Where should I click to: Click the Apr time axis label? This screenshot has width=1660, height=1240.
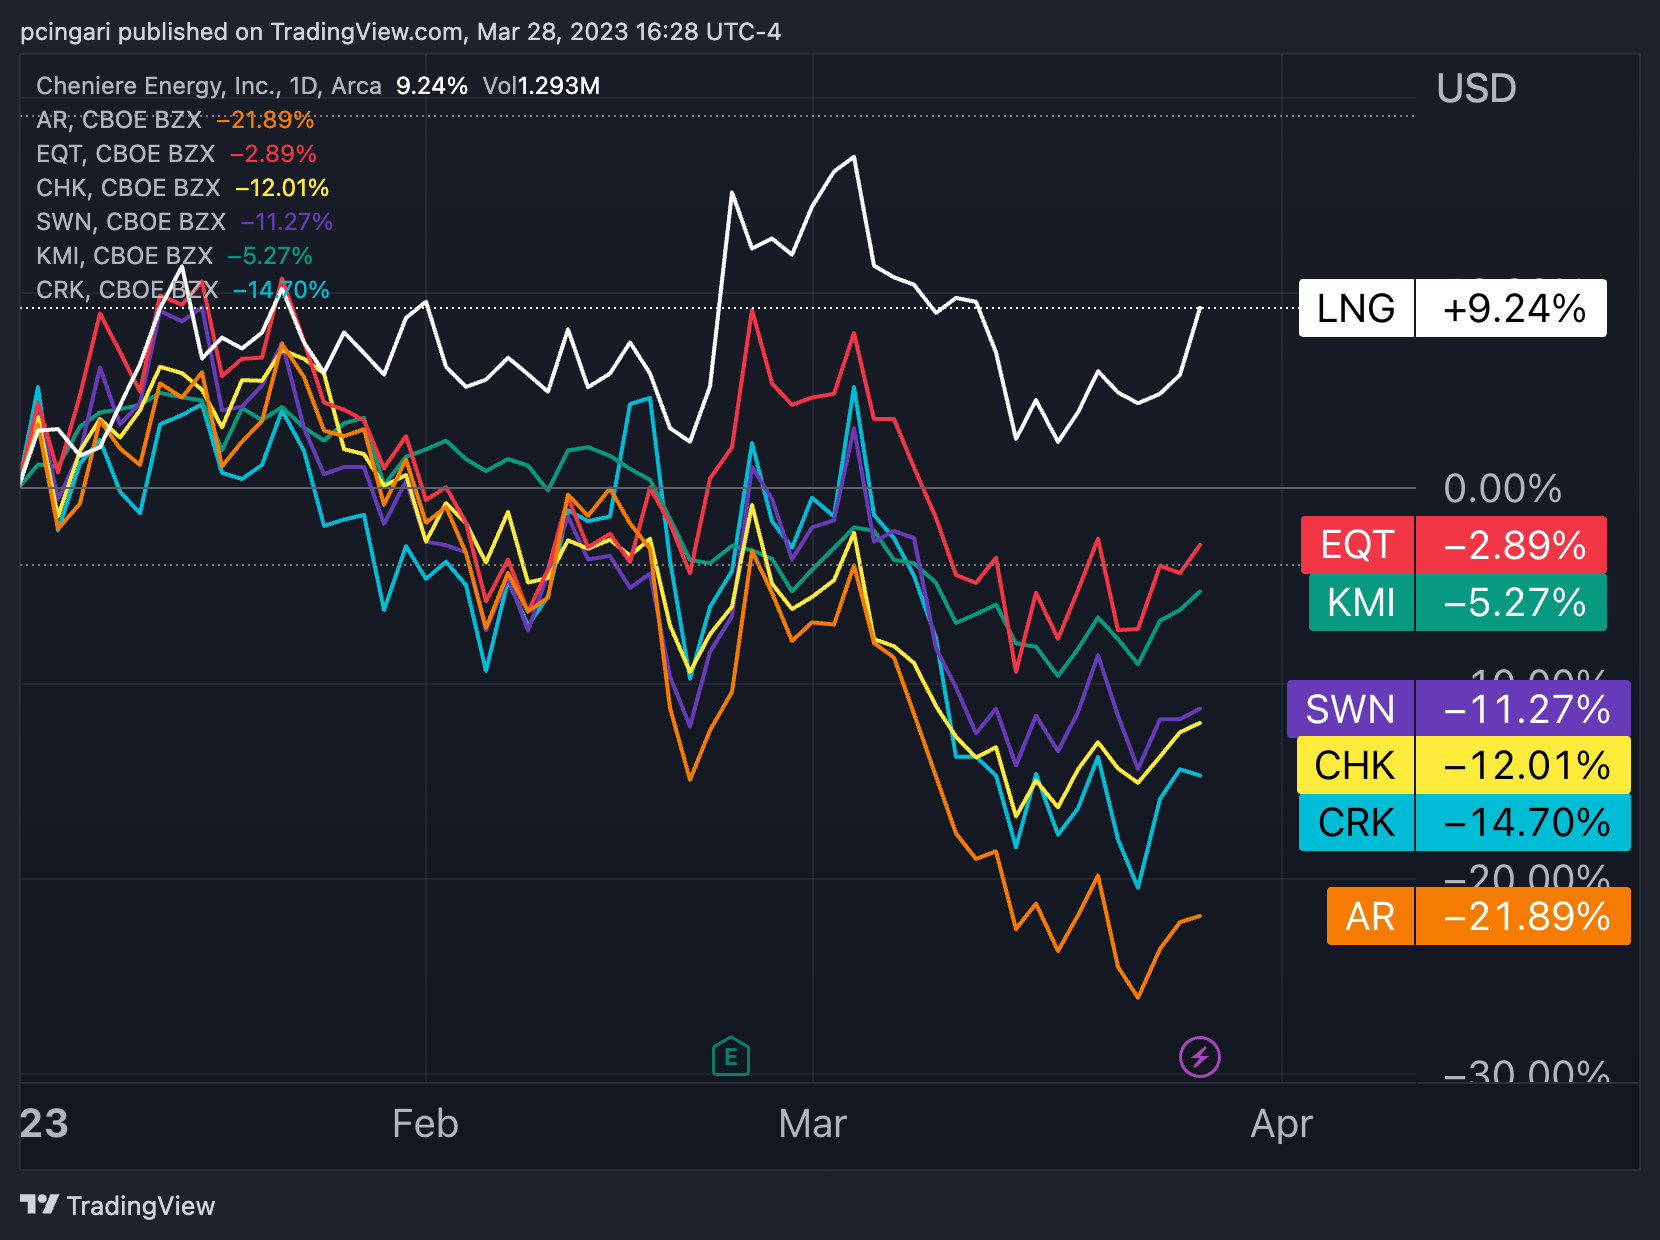click(x=1281, y=1124)
